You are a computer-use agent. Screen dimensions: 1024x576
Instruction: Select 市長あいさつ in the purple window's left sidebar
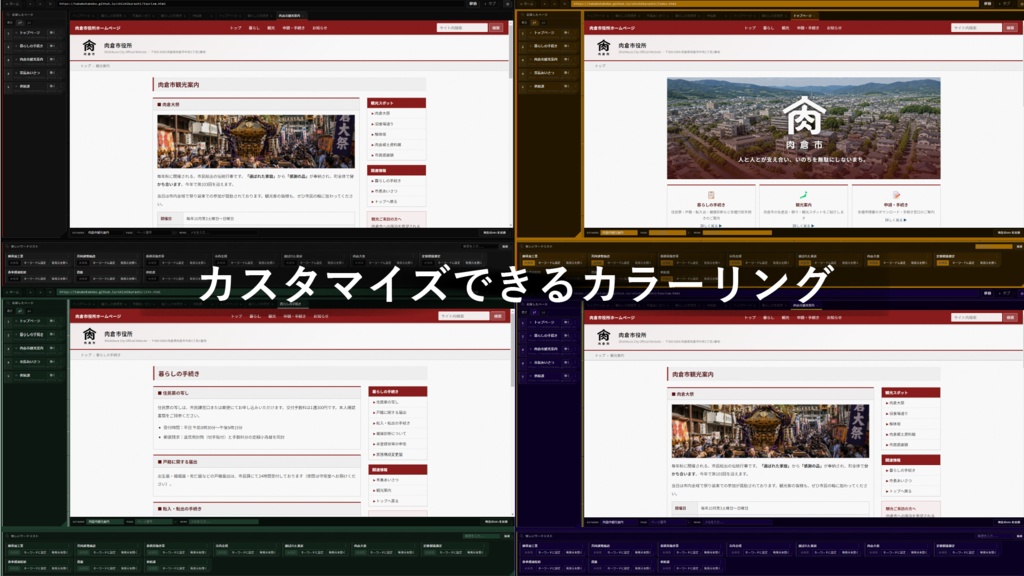click(544, 362)
